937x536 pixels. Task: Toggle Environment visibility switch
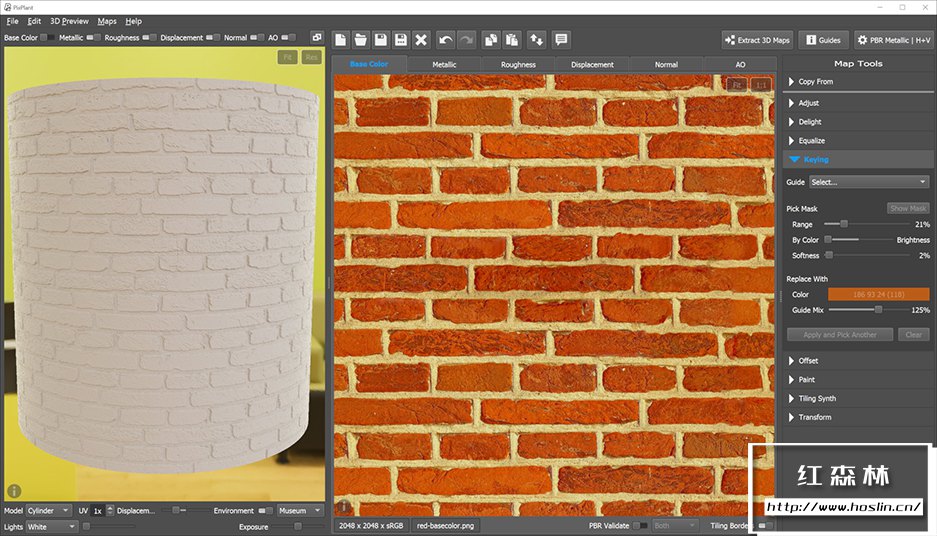click(265, 511)
